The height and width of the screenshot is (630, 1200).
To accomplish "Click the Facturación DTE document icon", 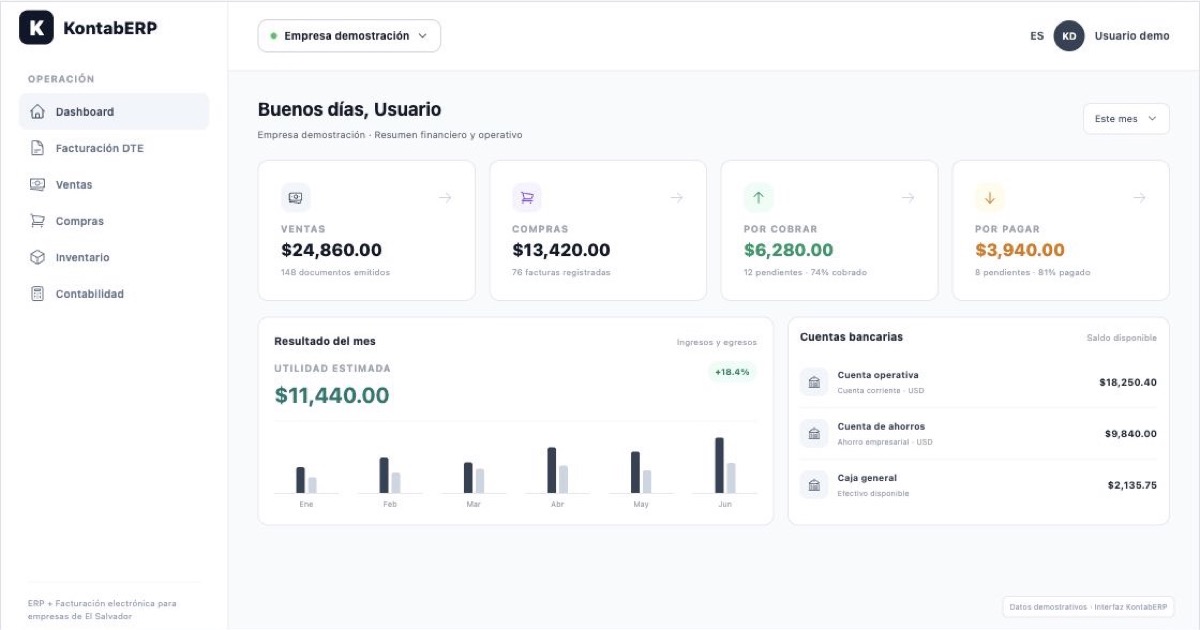I will coord(38,148).
